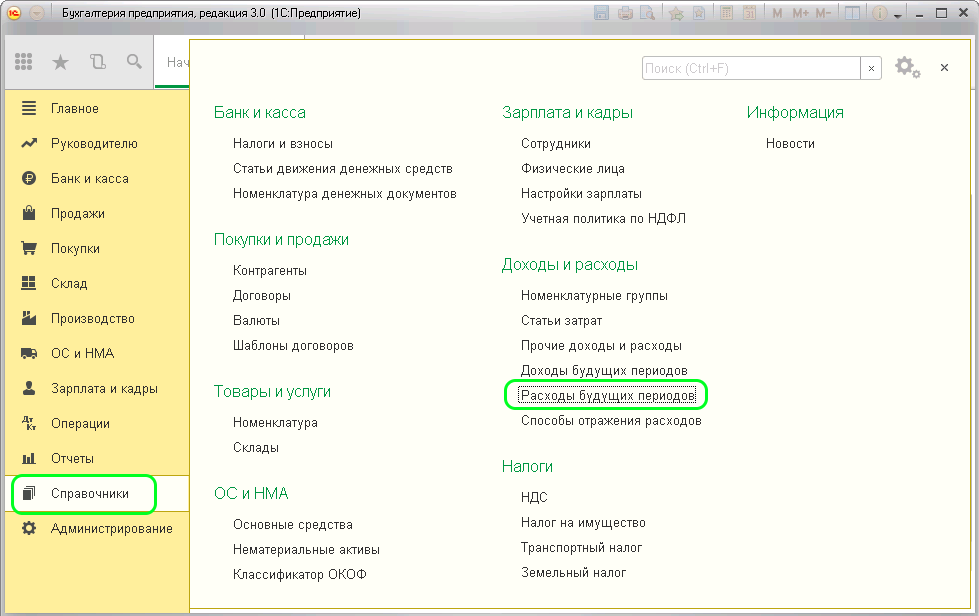
Task: Click the Администрирование gear icon in sidebar
Action: [x=29, y=529]
